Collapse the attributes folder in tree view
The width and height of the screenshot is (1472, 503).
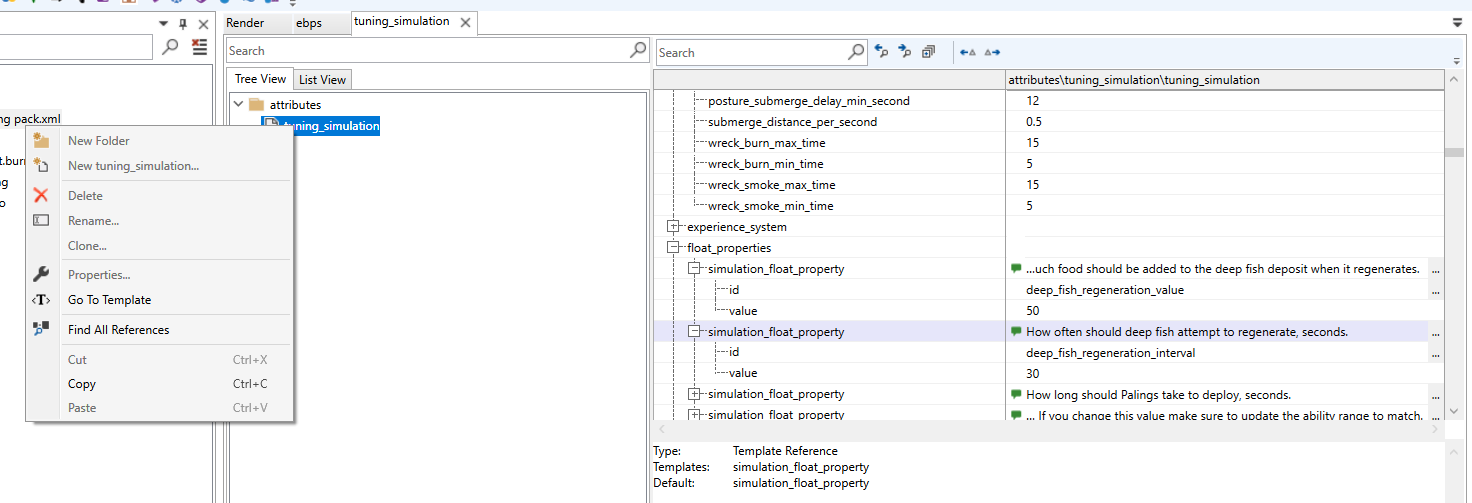[238, 104]
